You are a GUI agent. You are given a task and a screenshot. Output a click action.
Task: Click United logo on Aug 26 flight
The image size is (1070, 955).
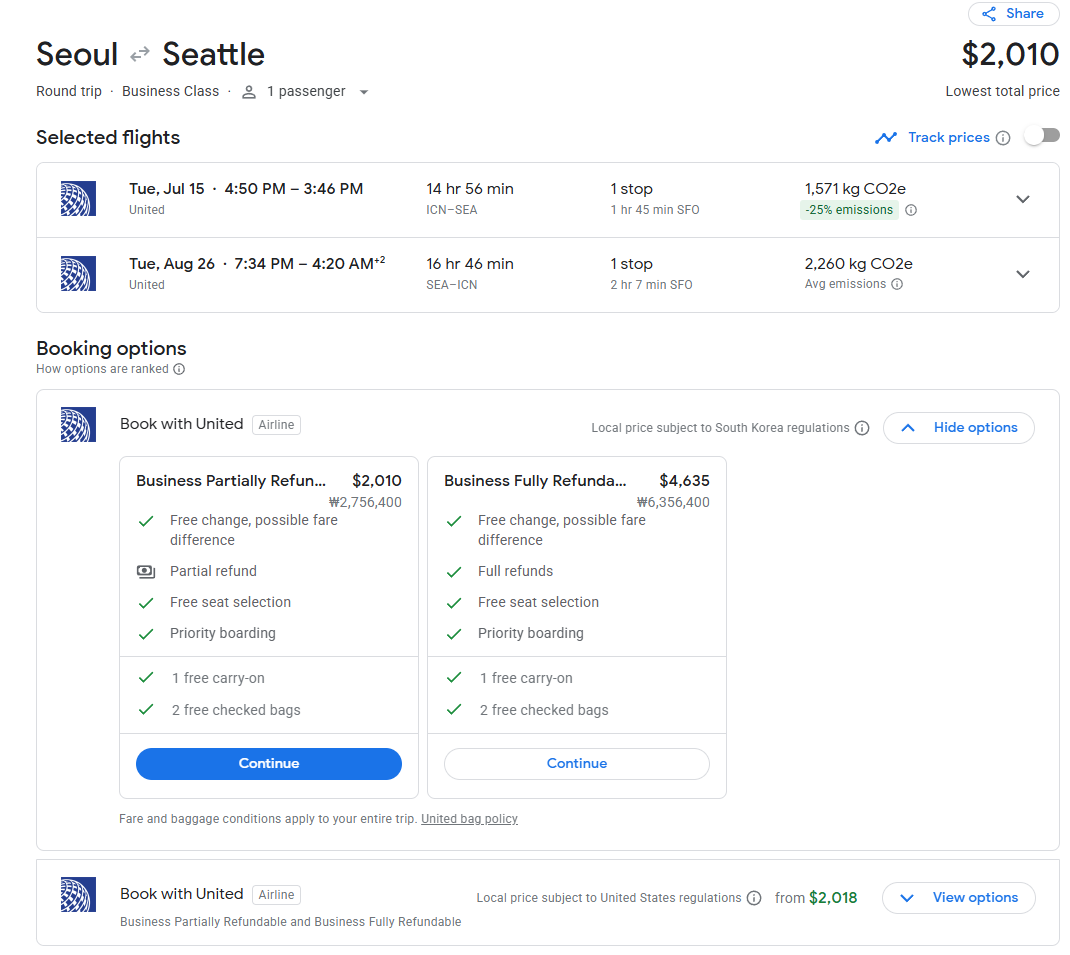tap(78, 274)
